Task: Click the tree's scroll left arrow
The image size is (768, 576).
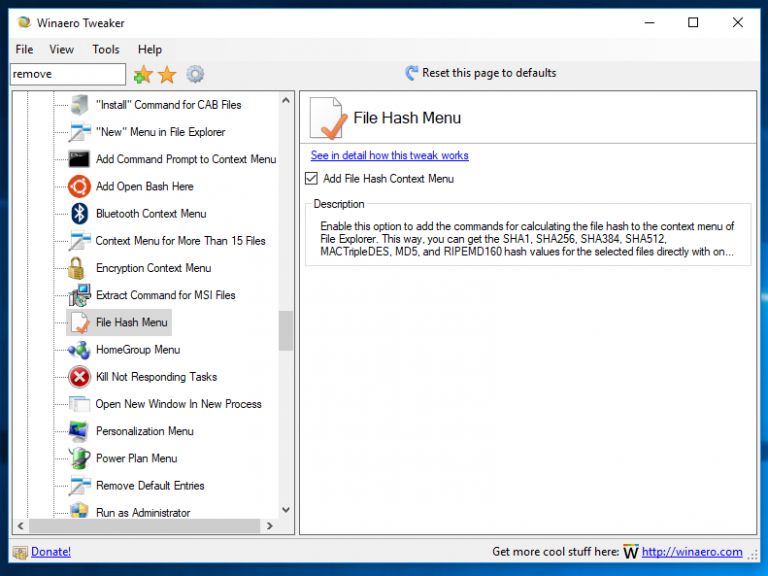Action: 21,526
